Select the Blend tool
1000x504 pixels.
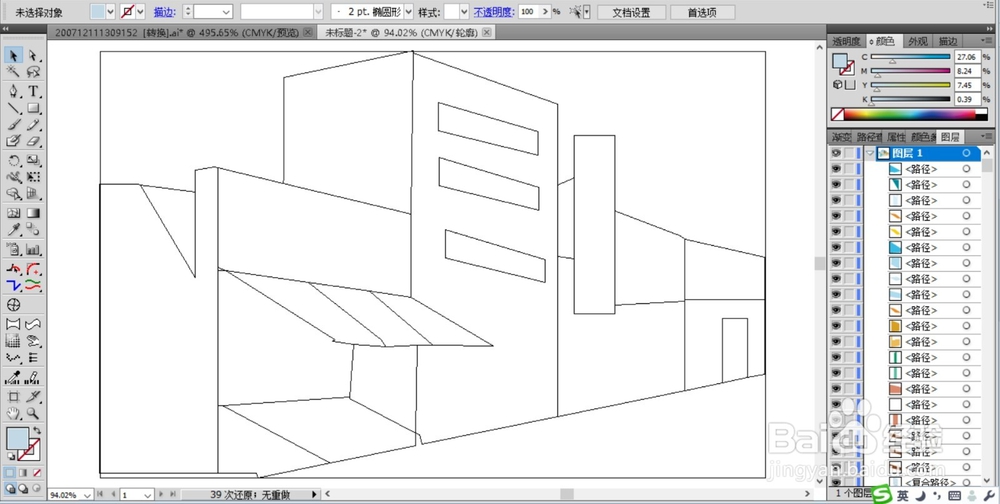click(x=33, y=230)
